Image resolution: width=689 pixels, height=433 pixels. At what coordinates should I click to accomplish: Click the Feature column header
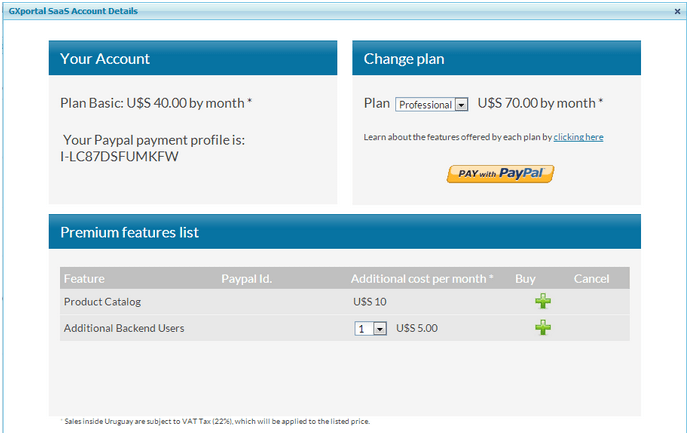[84, 279]
